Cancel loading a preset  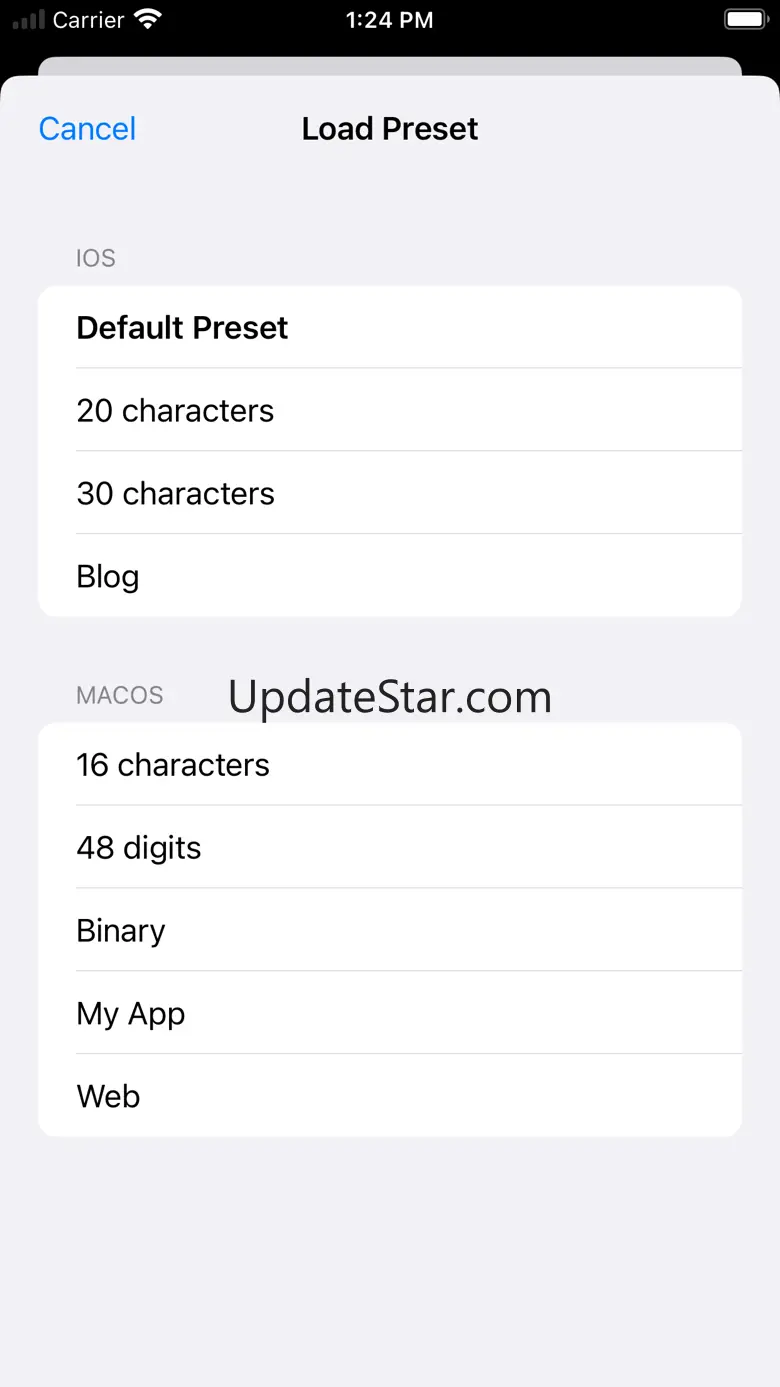click(87, 129)
